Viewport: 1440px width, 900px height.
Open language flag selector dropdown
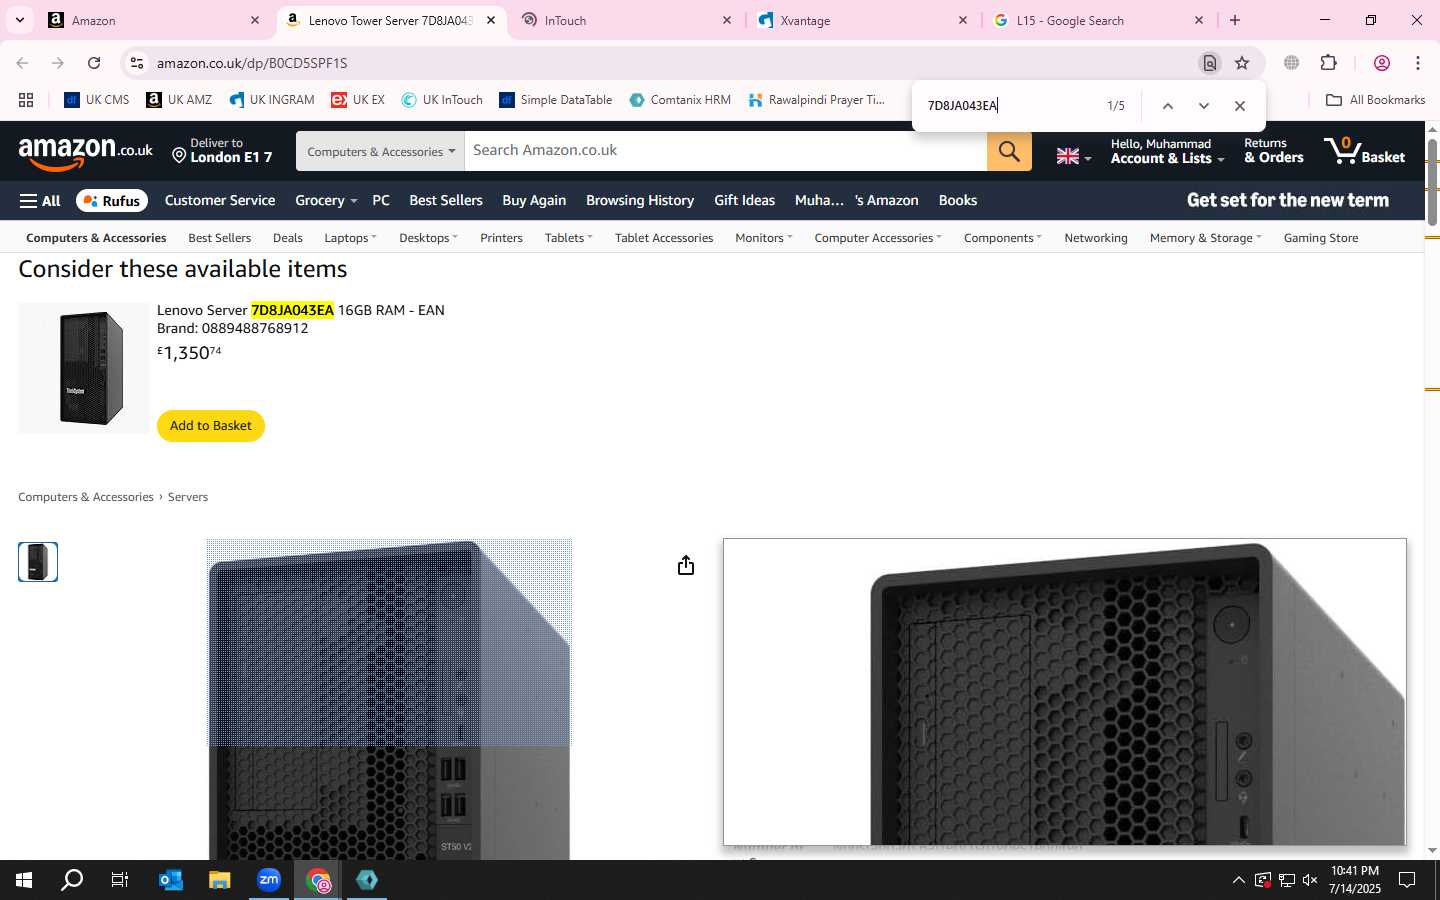coord(1074,156)
